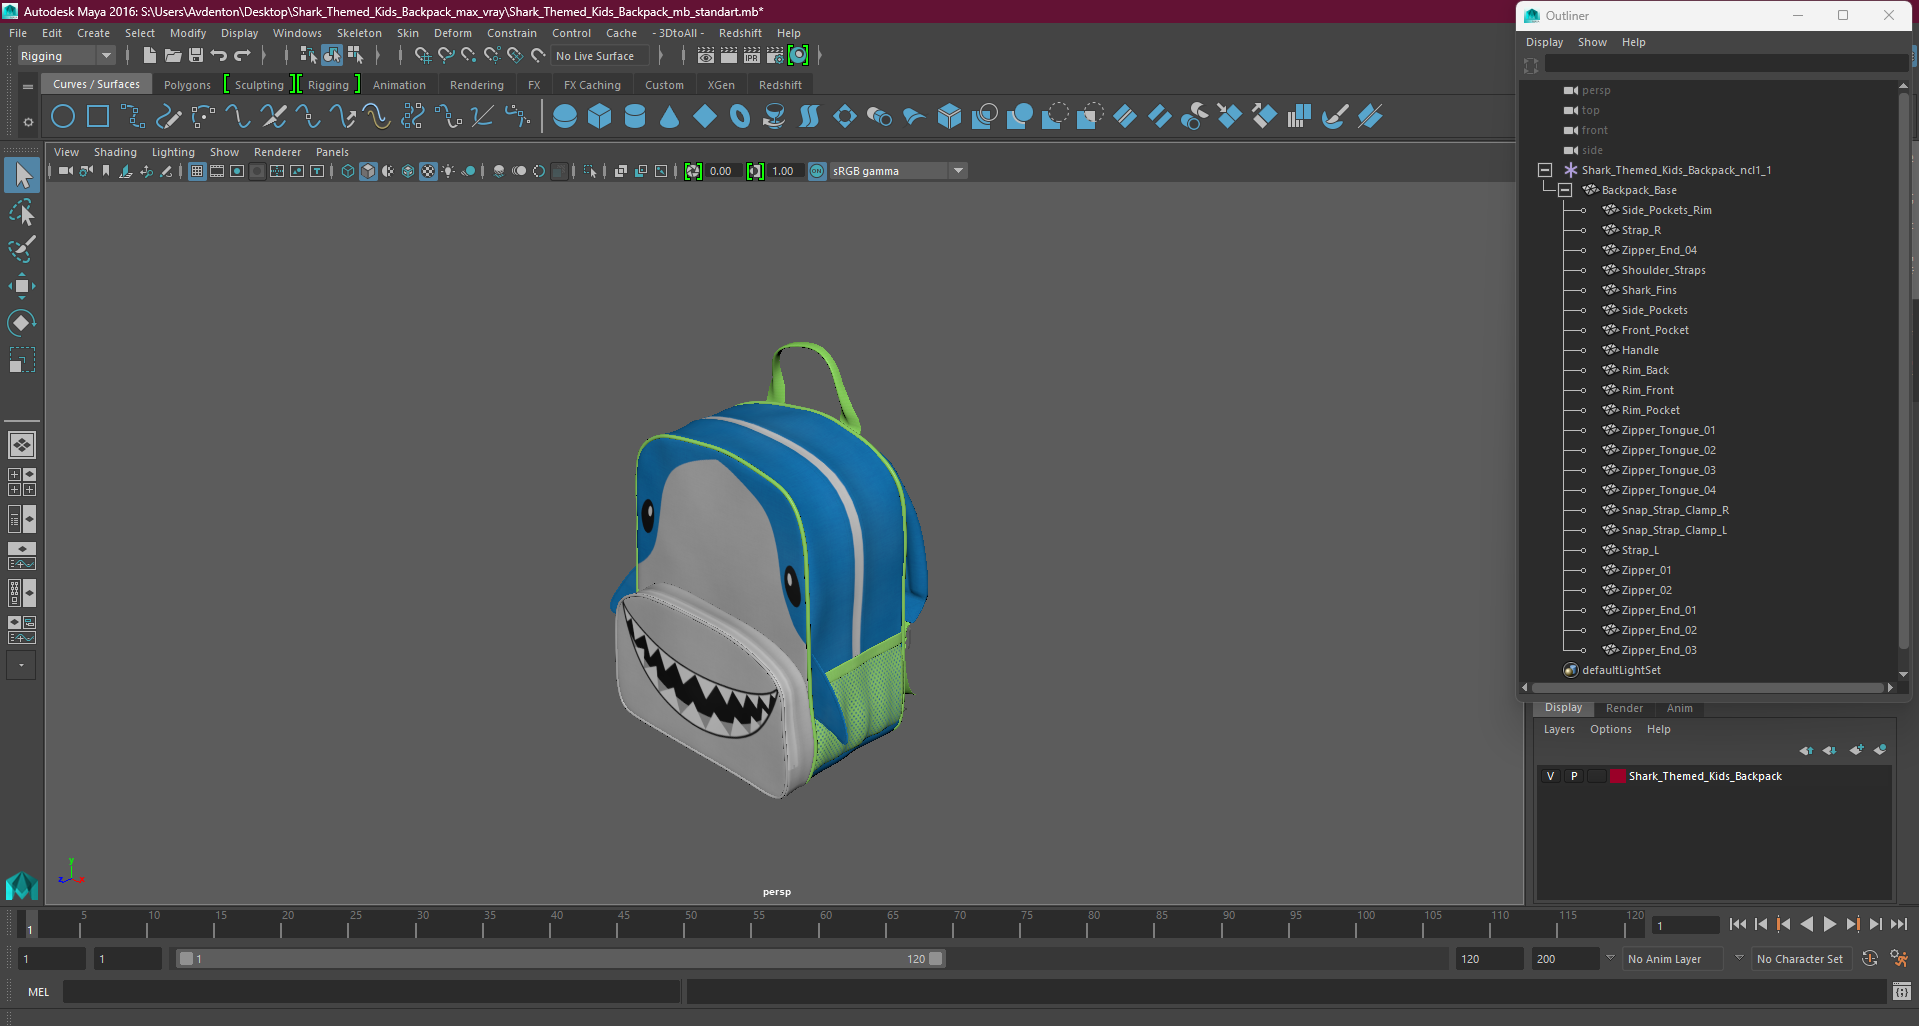Create a NURBS square from shelf
The width and height of the screenshot is (1919, 1026).
[98, 117]
